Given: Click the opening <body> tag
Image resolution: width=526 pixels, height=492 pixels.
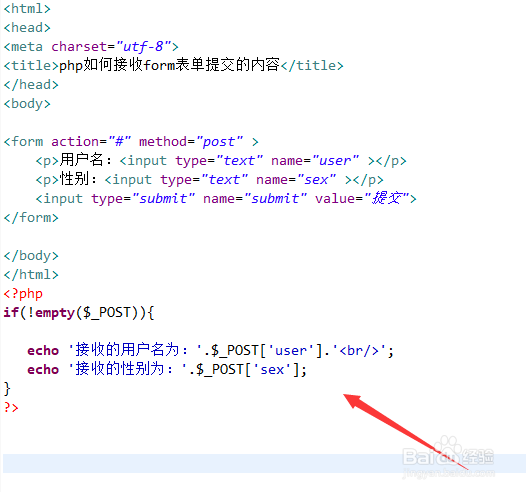Looking at the screenshot, I should [x=27, y=104].
